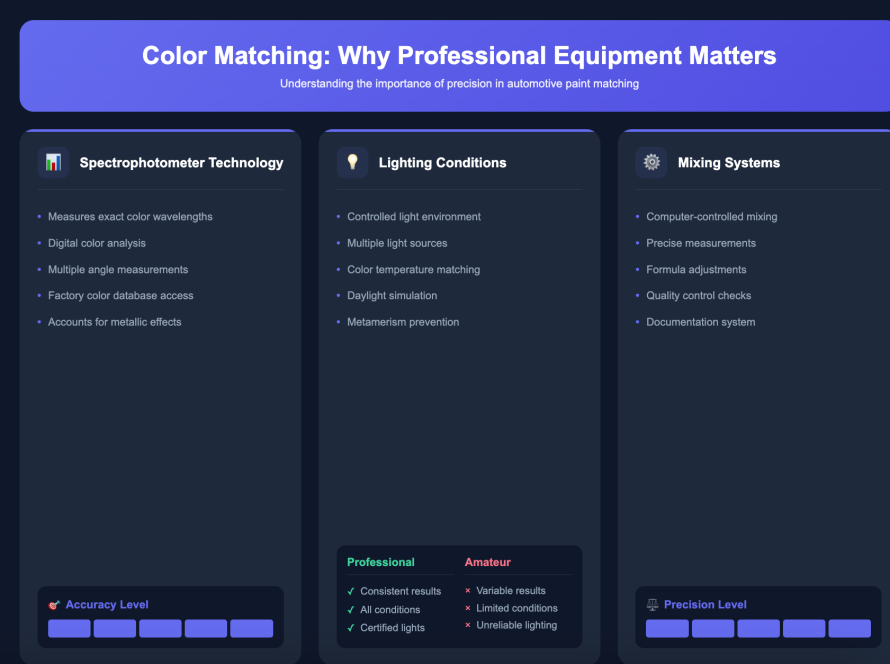The image size is (890, 664).
Task: Toggle the bullet beside Metamerism prevention
Action: point(337,322)
